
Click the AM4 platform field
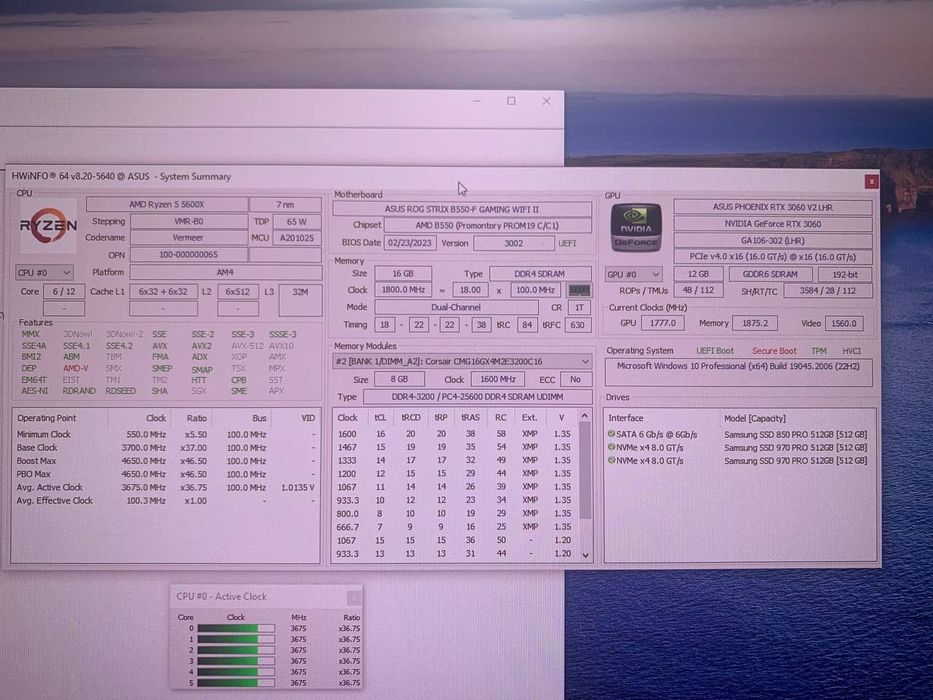pos(225,273)
